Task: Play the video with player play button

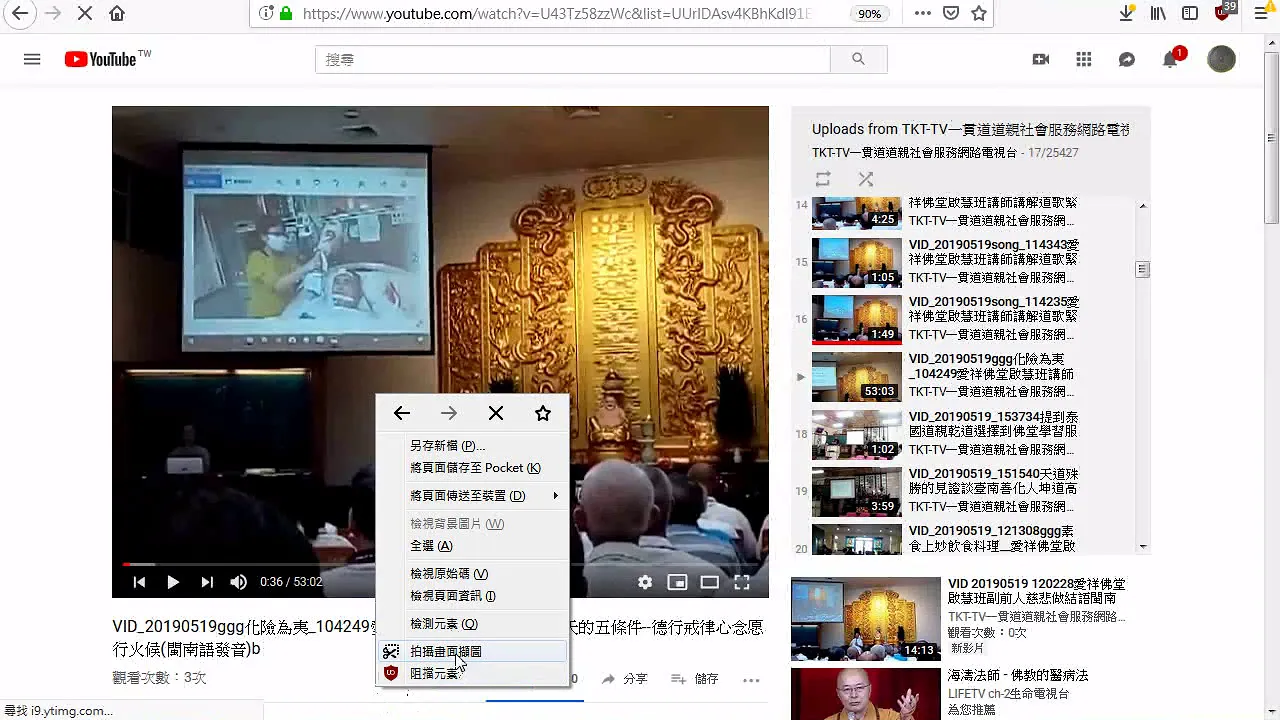Action: [173, 582]
